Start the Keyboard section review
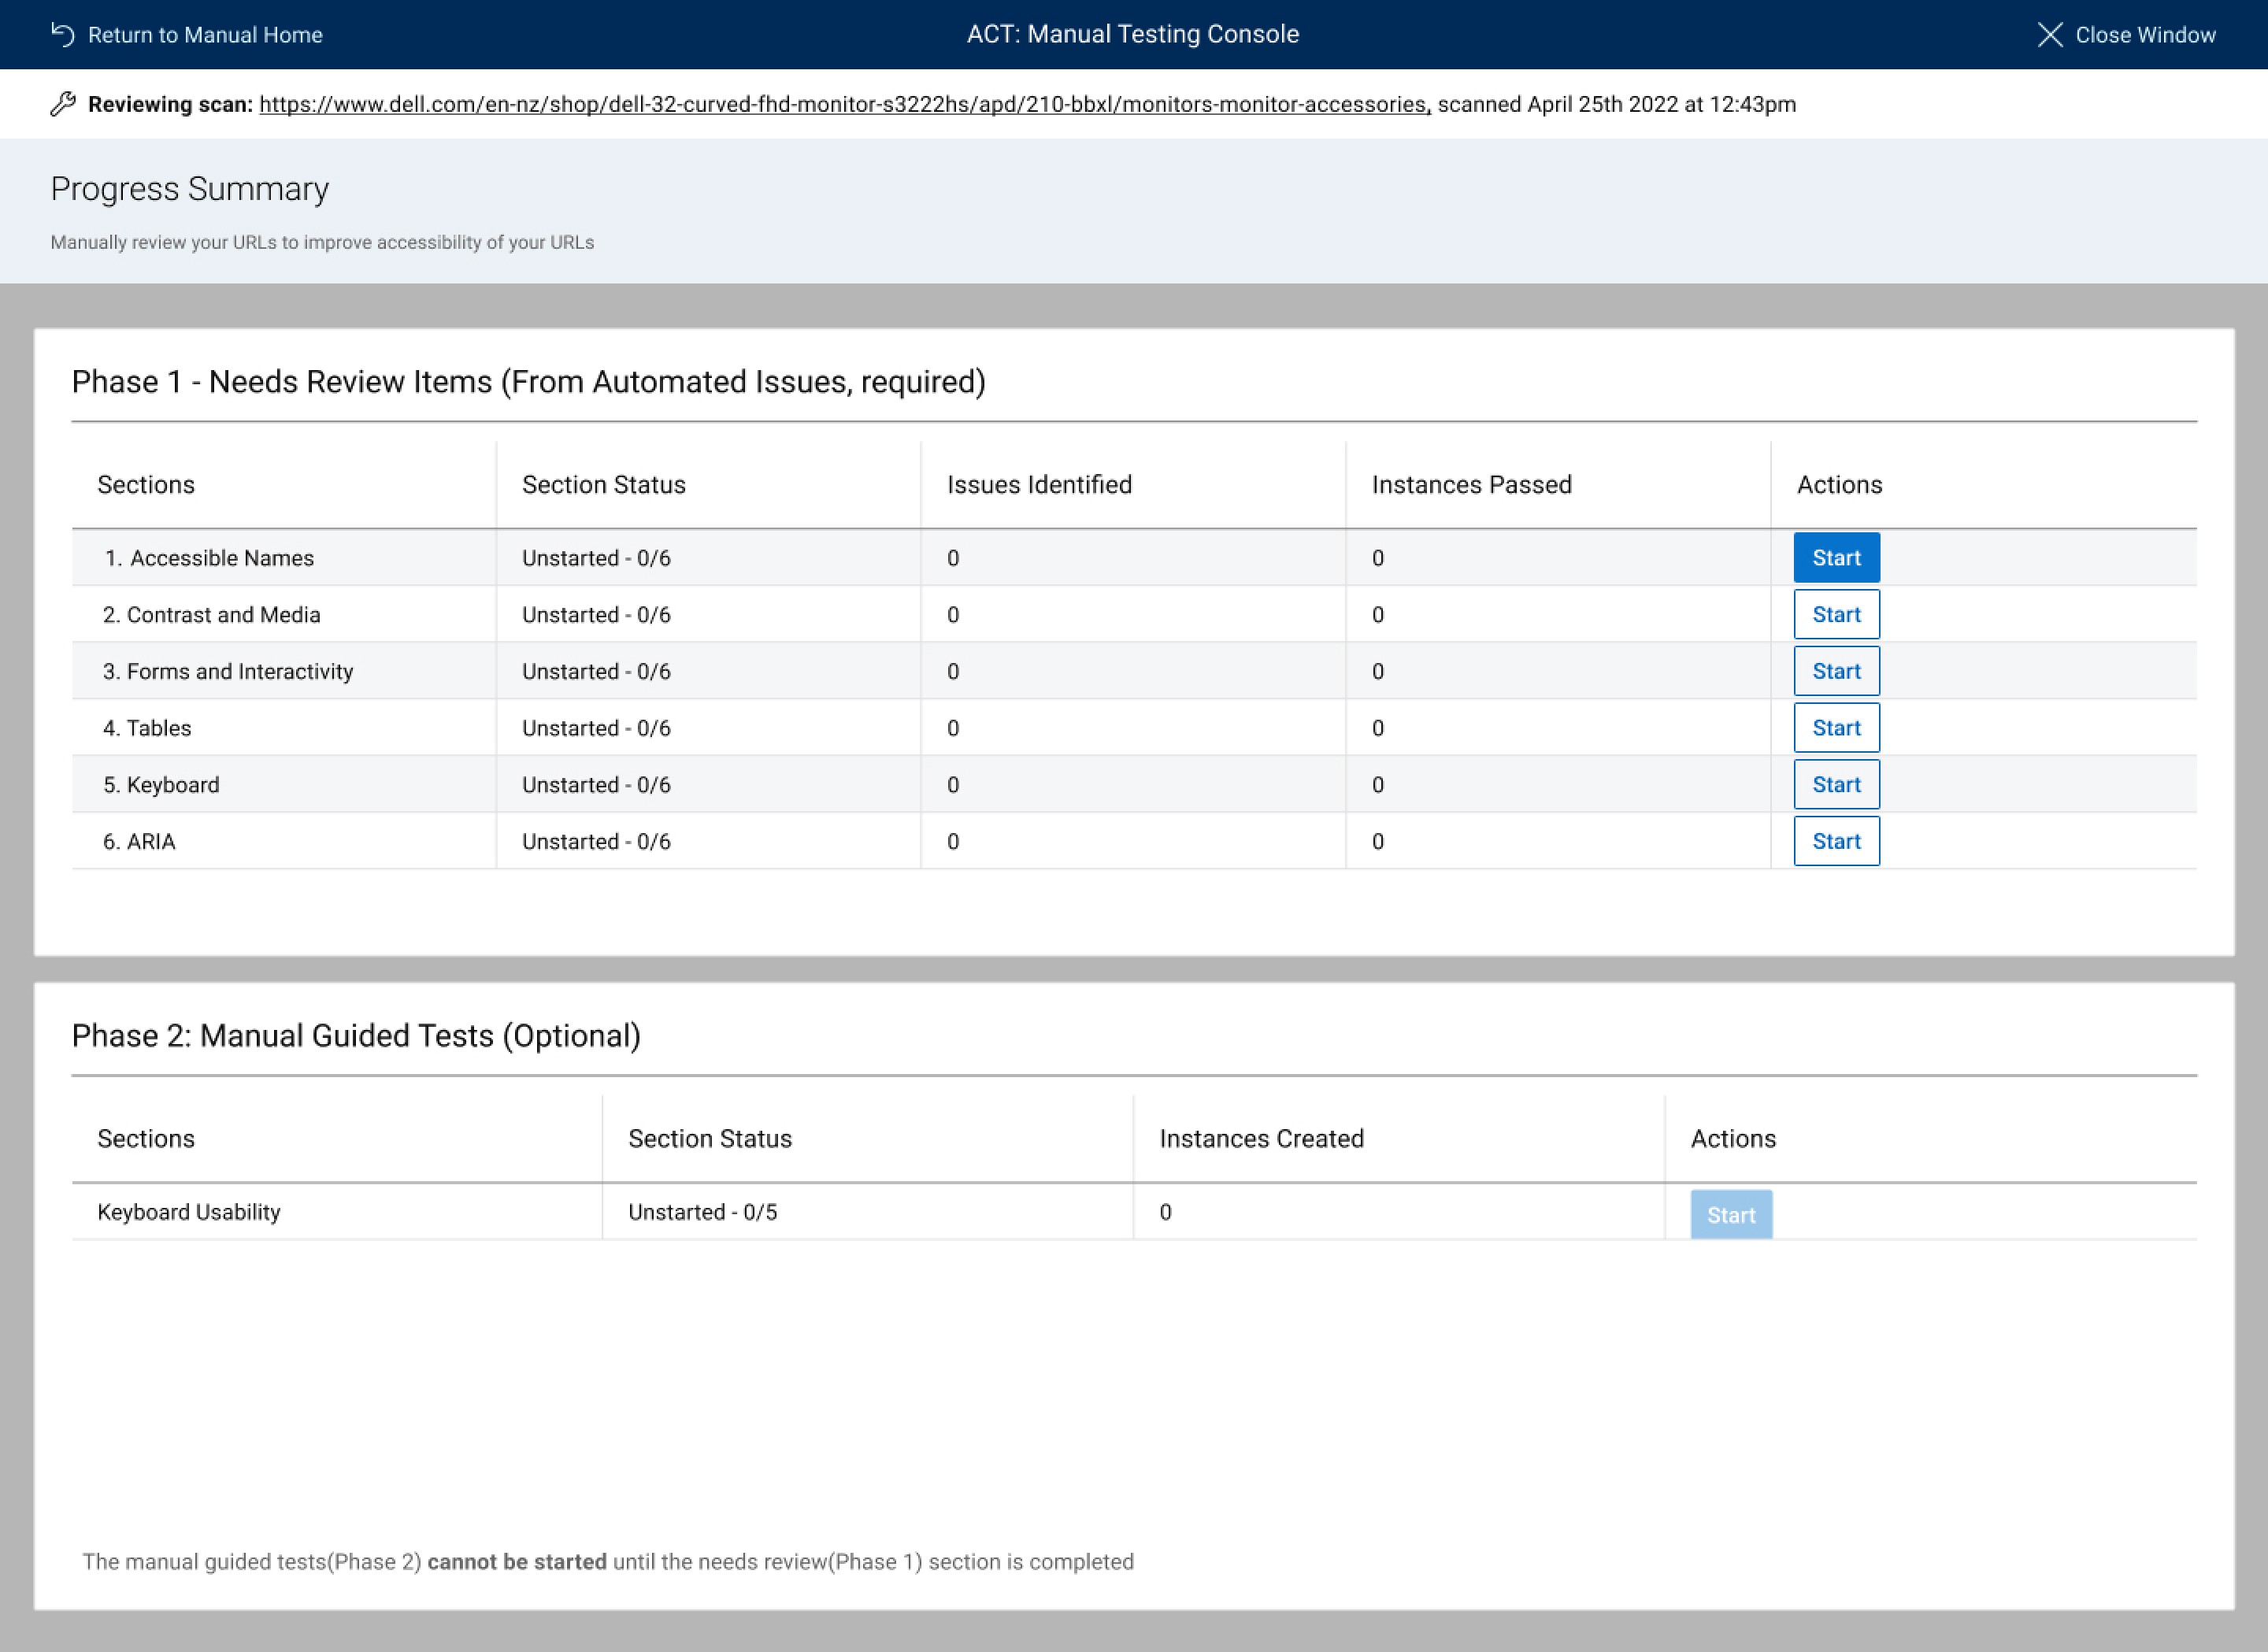Screen dimensions: 2268x1652 coord(1836,785)
